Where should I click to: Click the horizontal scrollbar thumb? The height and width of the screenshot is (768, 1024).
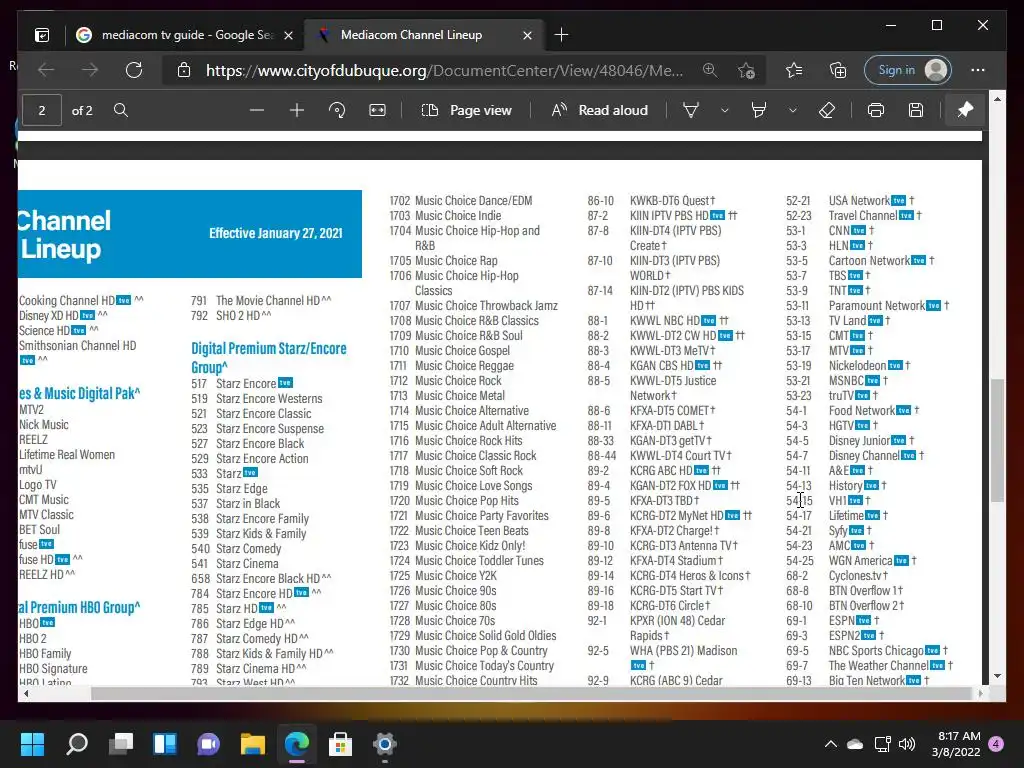pyautogui.click(x=532, y=694)
